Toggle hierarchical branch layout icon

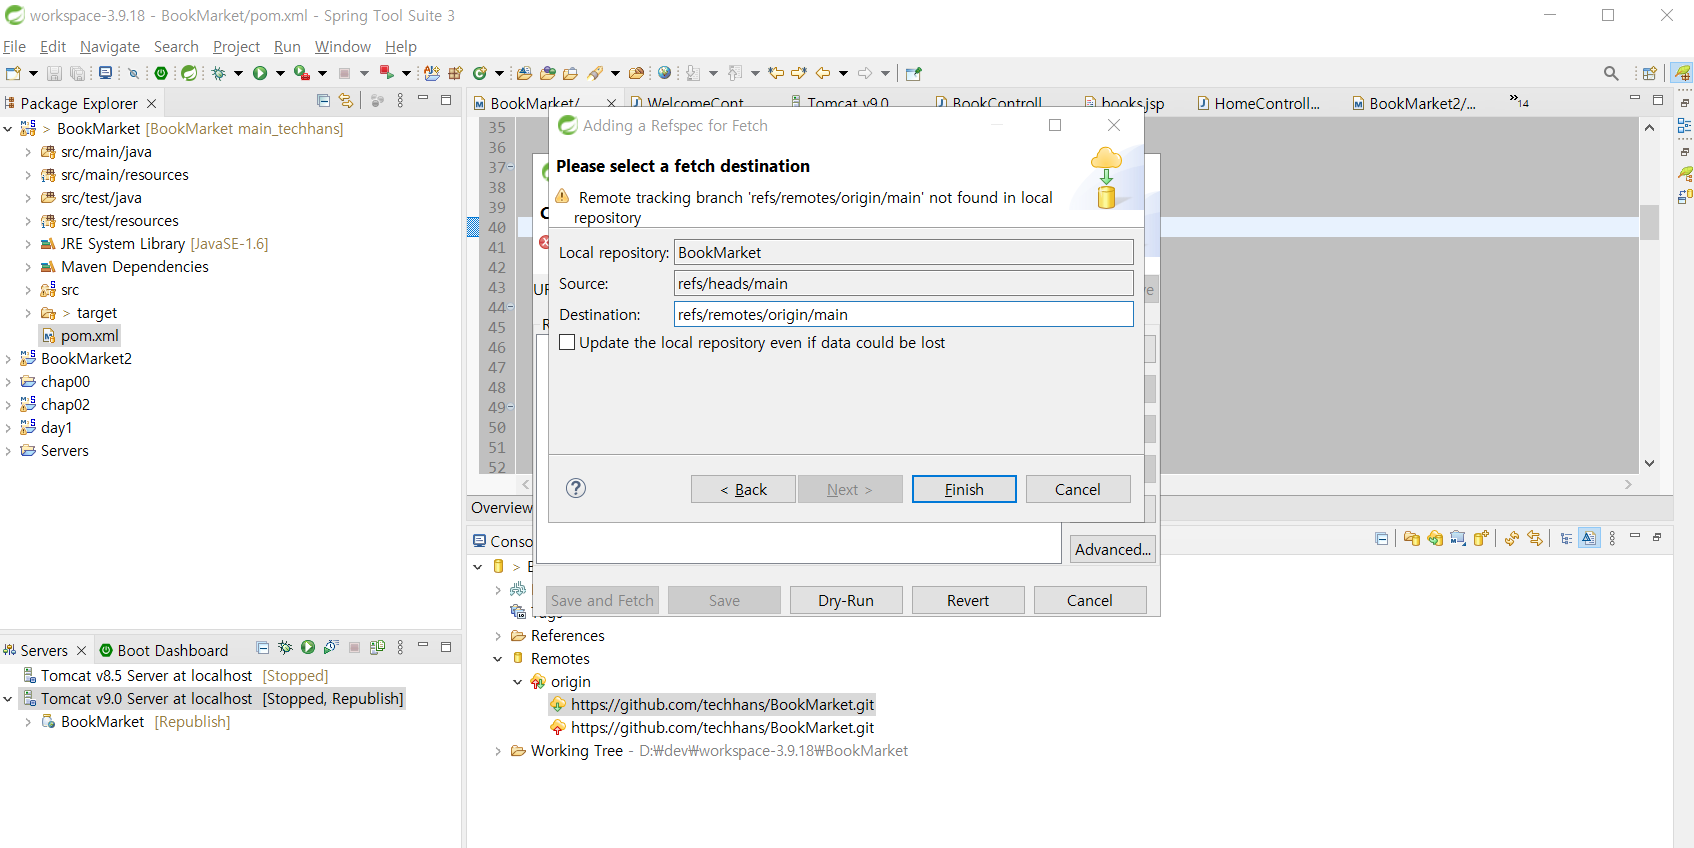tap(1566, 538)
